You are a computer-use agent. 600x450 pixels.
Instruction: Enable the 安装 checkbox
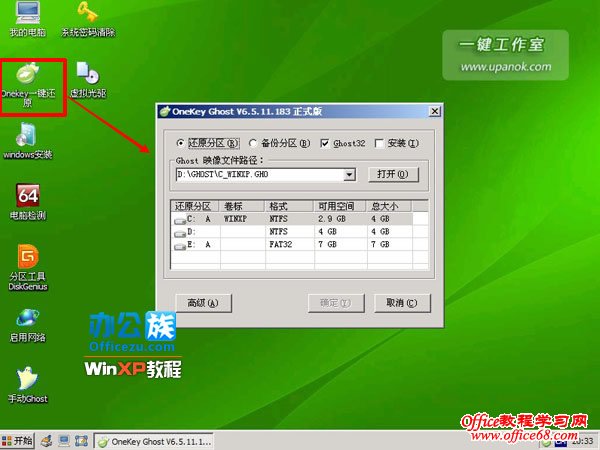pos(379,143)
